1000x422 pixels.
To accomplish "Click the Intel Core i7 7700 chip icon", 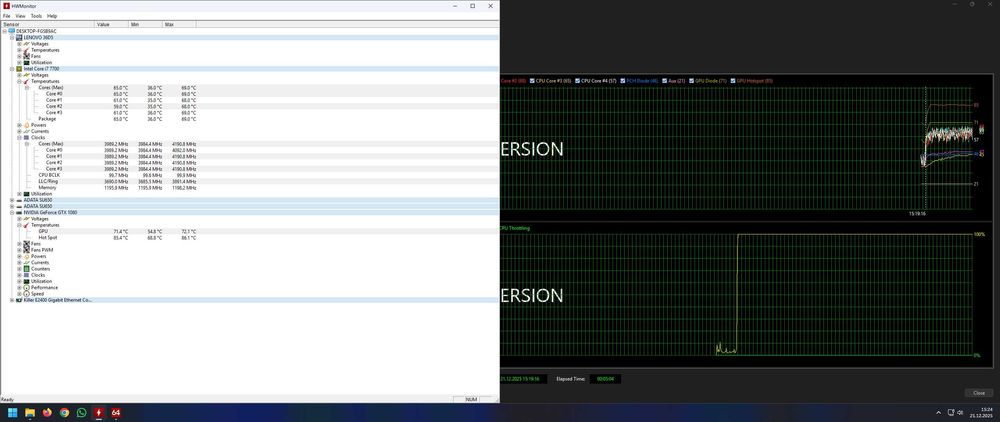I will [19, 69].
